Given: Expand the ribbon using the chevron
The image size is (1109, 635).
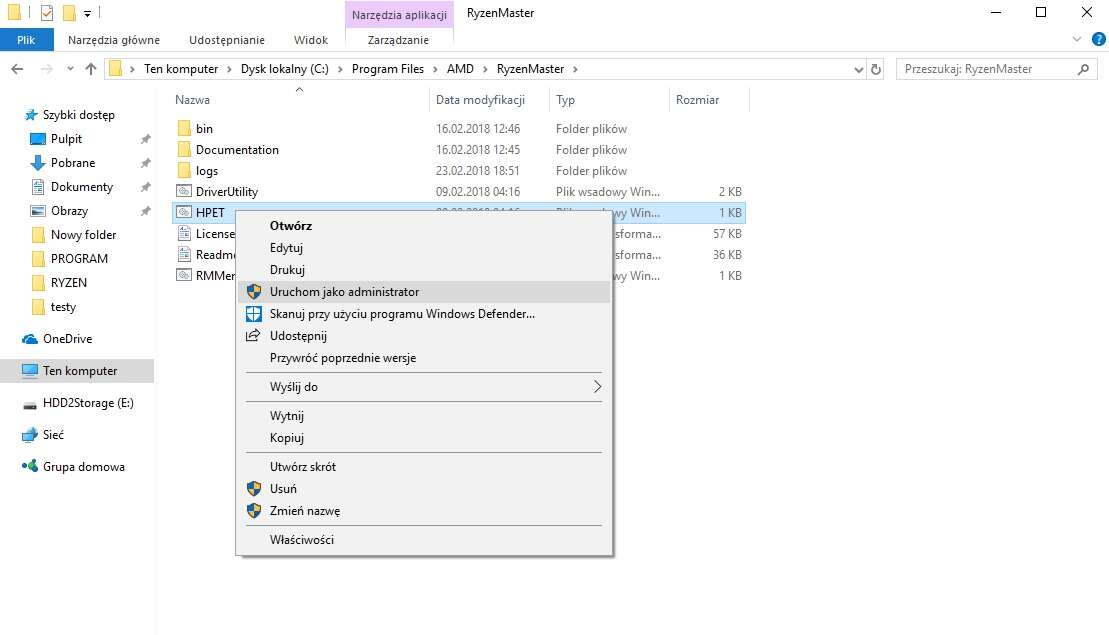Looking at the screenshot, I should coord(1076,40).
